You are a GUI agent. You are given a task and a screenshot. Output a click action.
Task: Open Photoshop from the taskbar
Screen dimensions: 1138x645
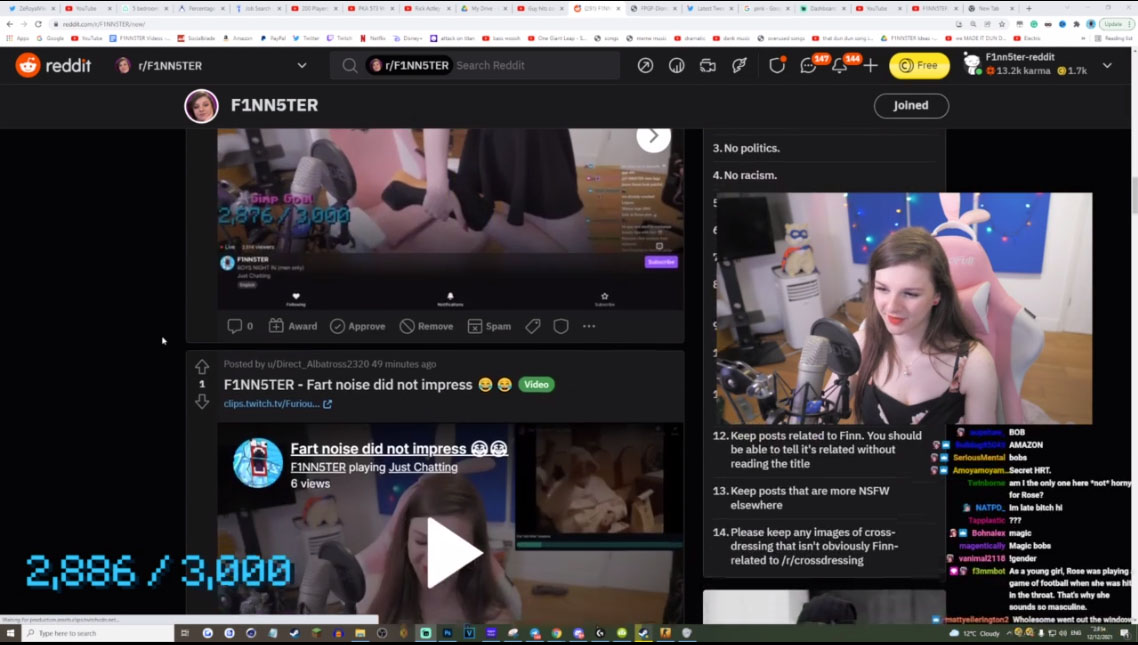pyautogui.click(x=447, y=633)
